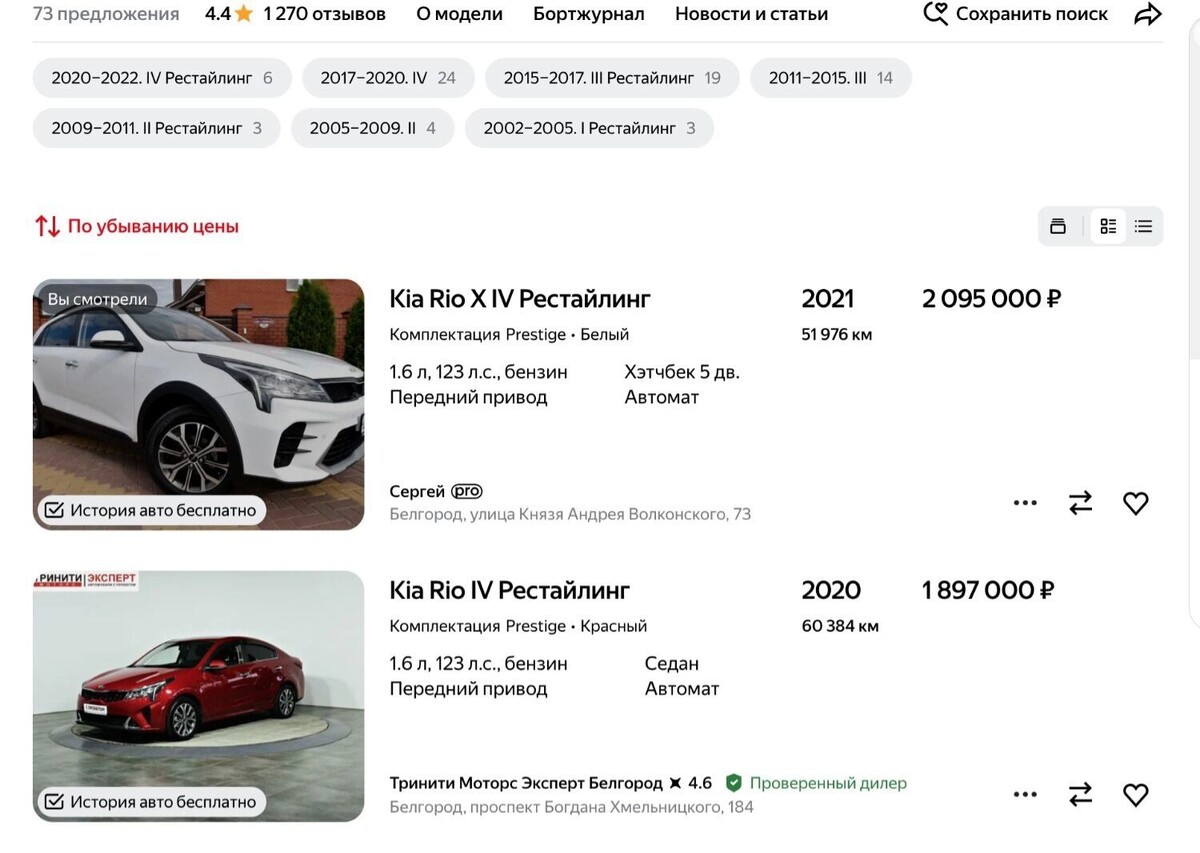Open Тринити Моторс Эксперт Белгород dealer page
This screenshot has width=1200, height=853.
tap(526, 782)
